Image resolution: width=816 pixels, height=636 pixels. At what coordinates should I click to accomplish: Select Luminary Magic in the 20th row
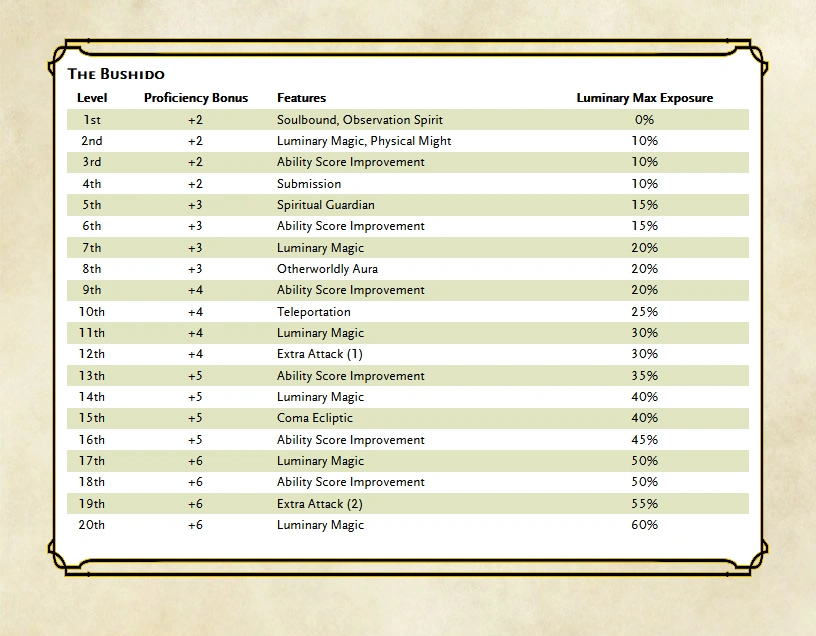pos(320,525)
